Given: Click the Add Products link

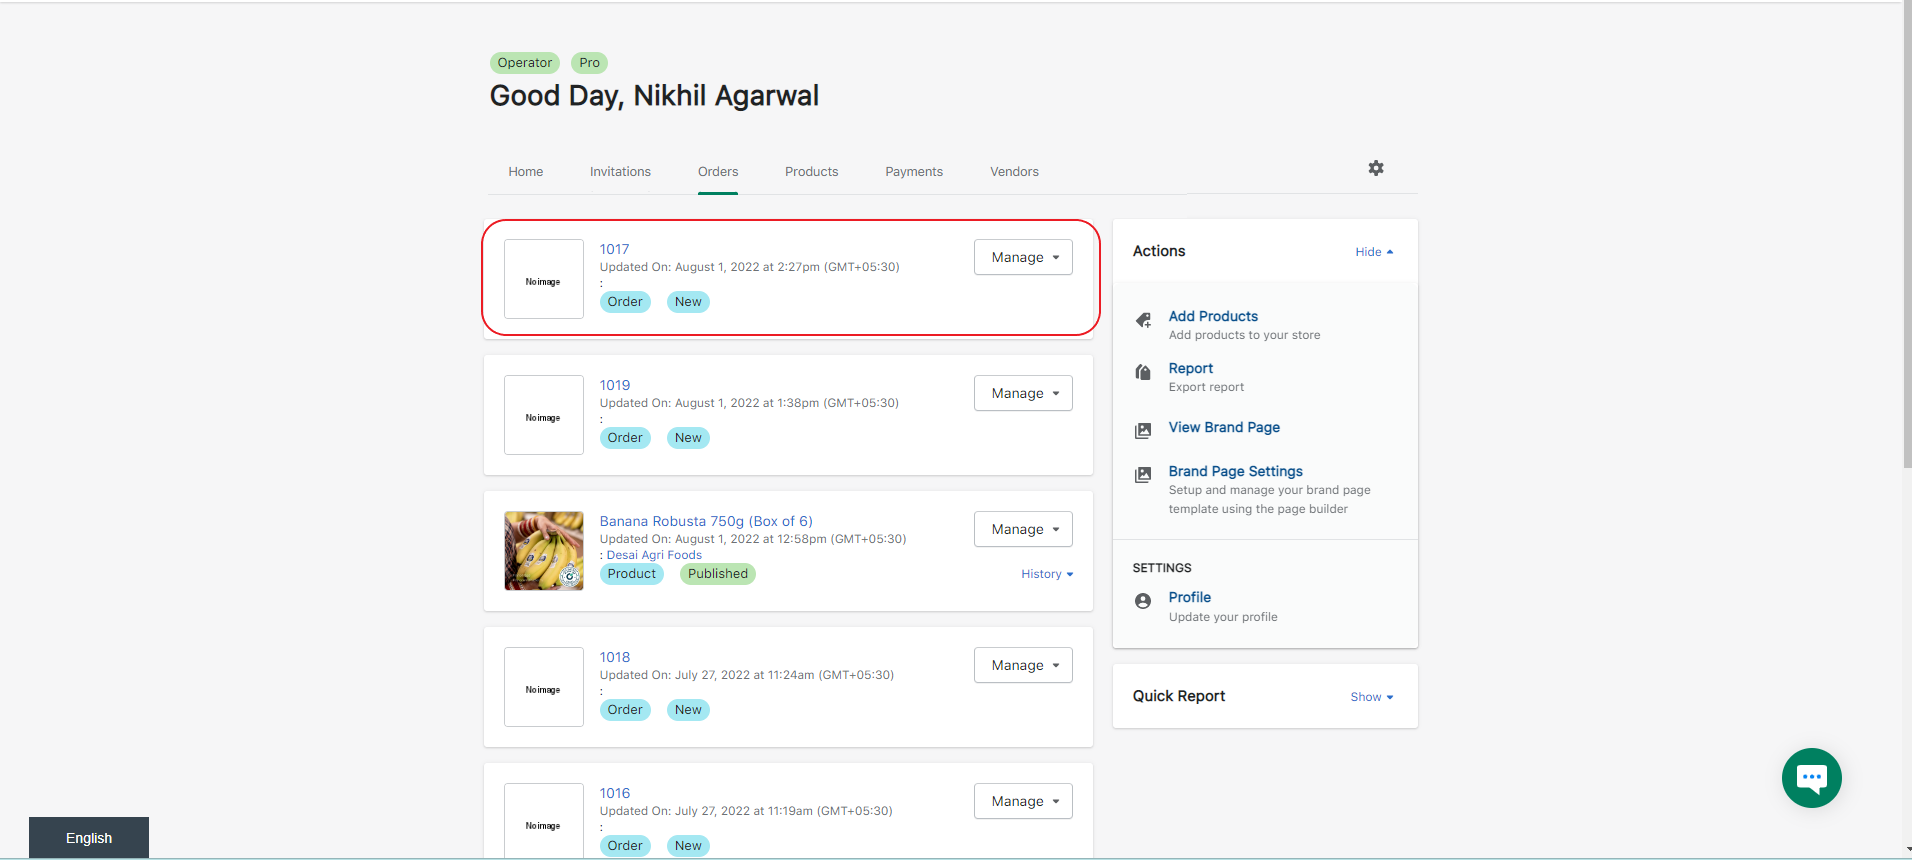Looking at the screenshot, I should 1213,316.
